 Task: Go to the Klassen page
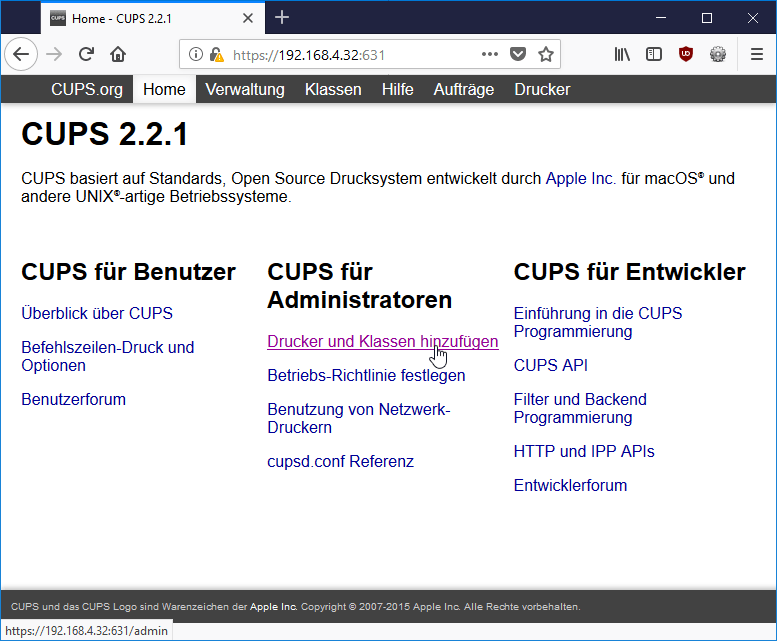pyautogui.click(x=333, y=89)
